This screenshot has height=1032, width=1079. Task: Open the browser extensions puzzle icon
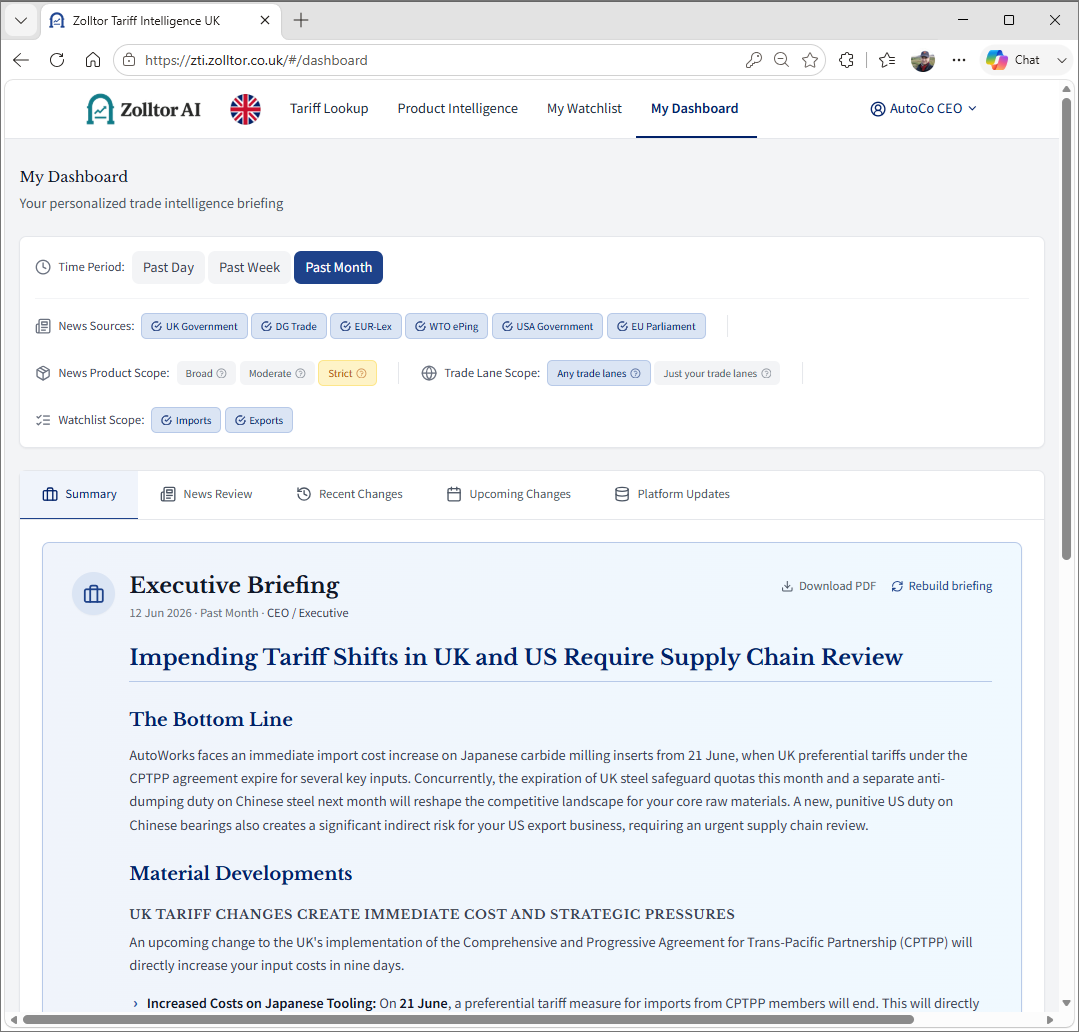846,61
